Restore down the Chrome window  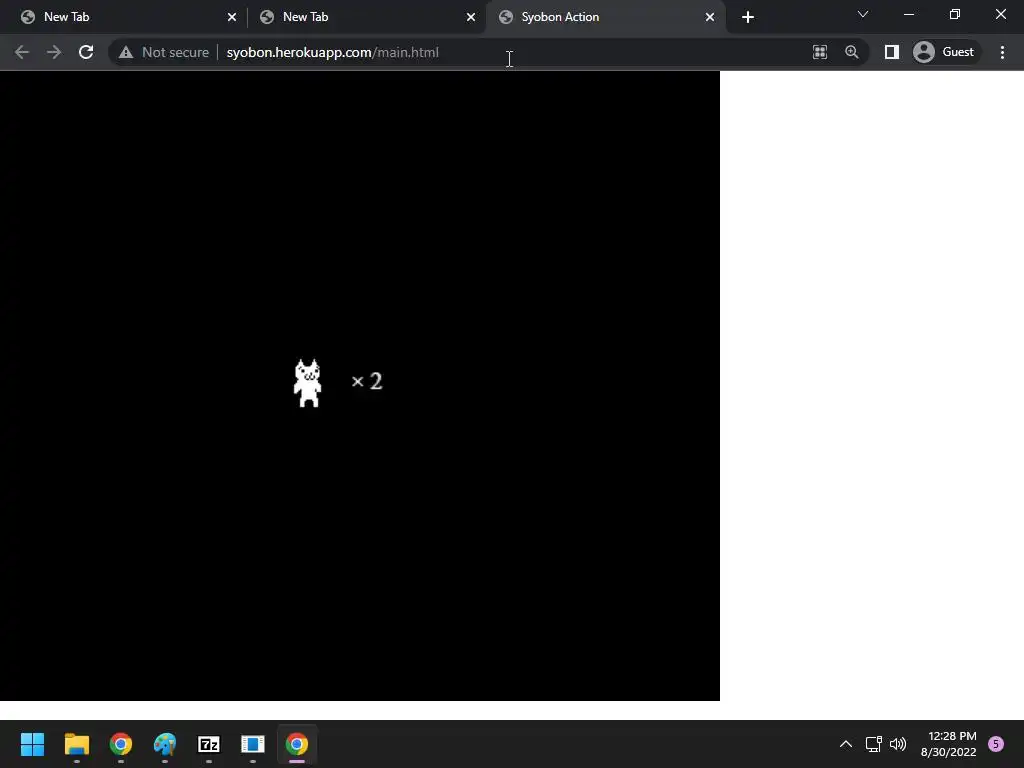click(955, 14)
